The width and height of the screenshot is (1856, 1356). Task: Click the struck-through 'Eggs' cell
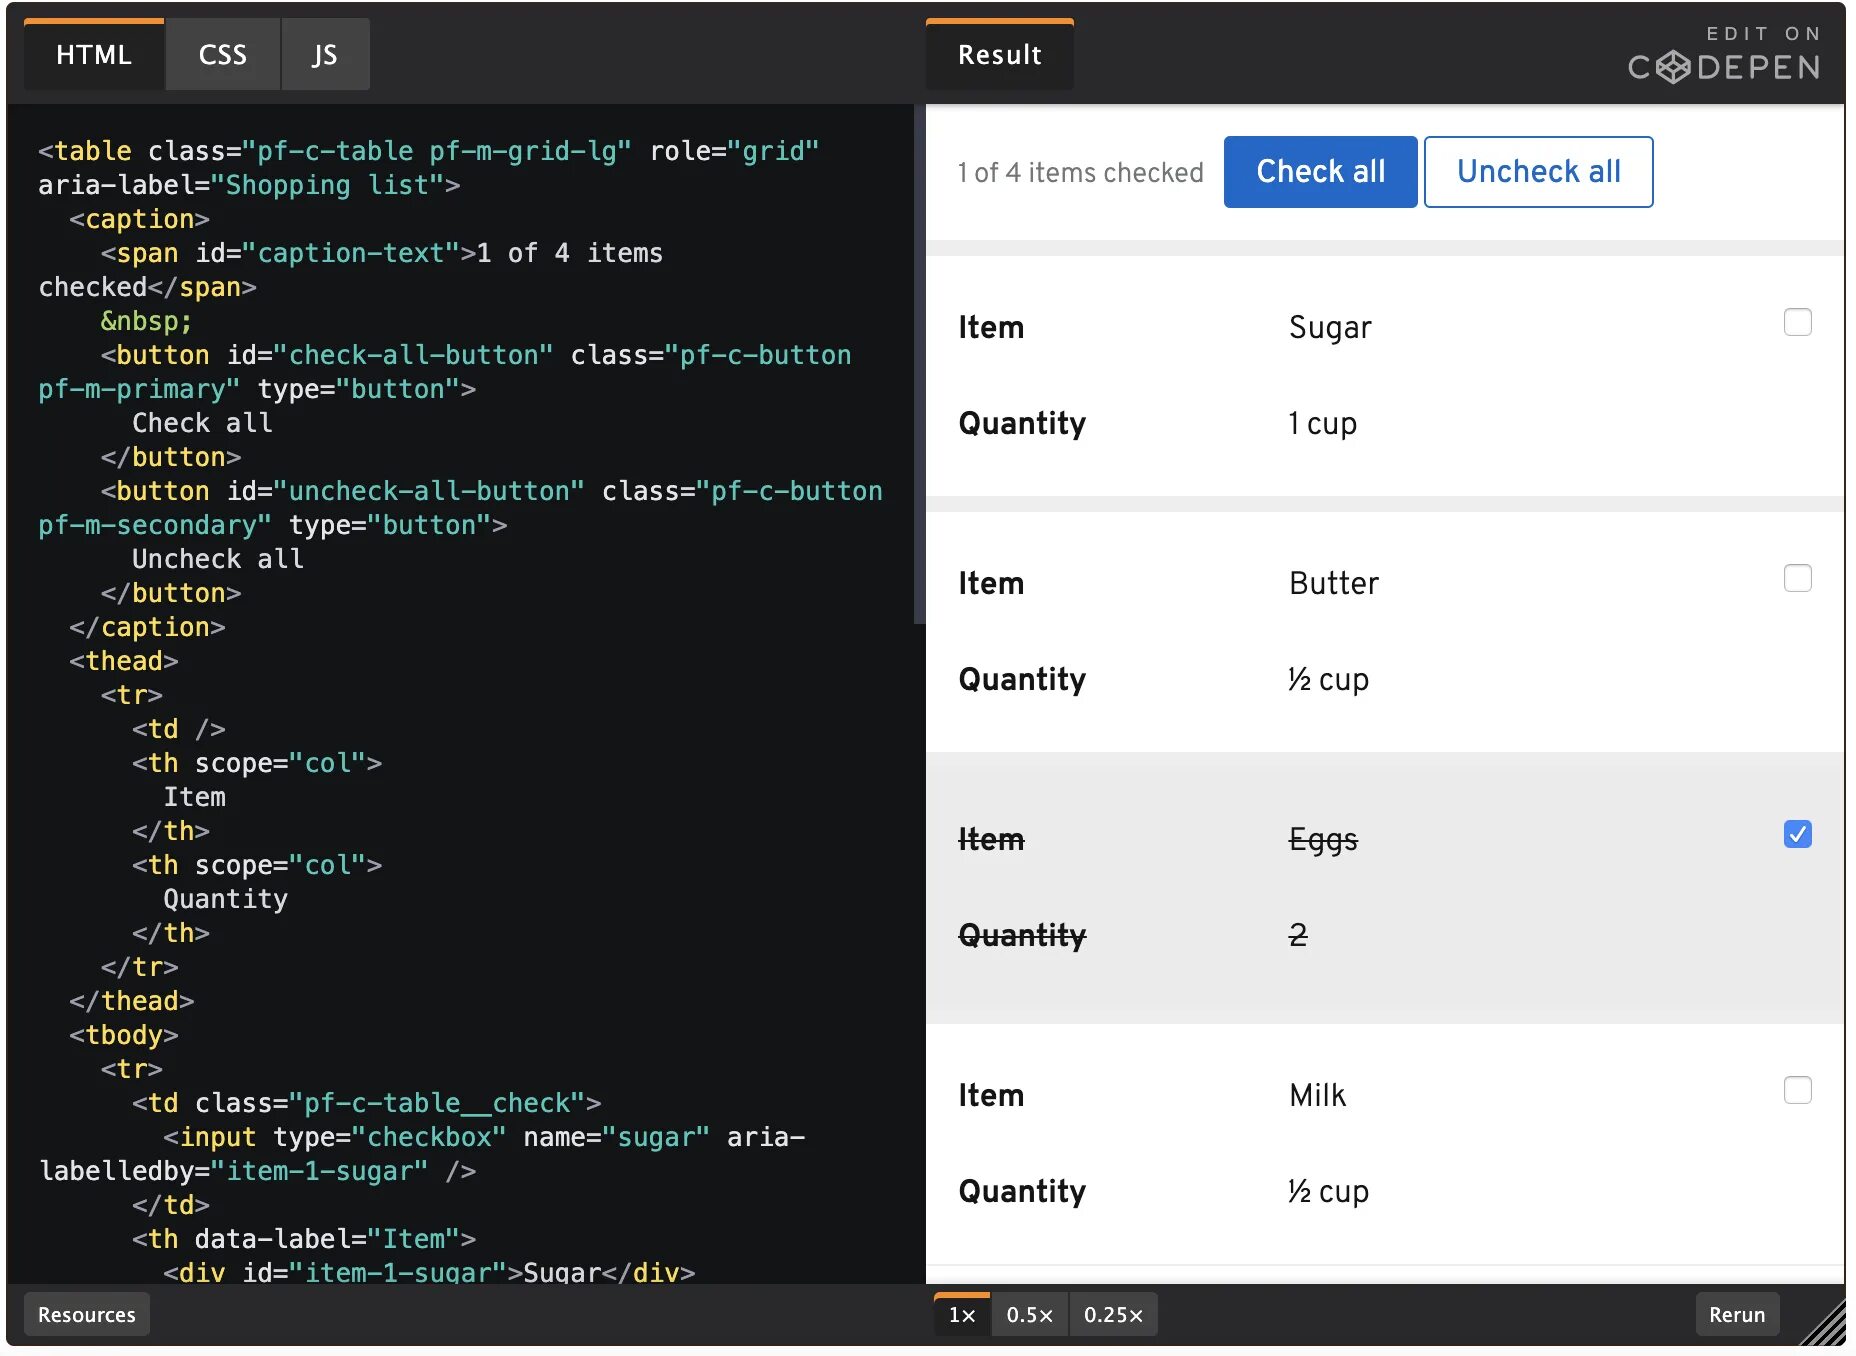[x=1323, y=840]
